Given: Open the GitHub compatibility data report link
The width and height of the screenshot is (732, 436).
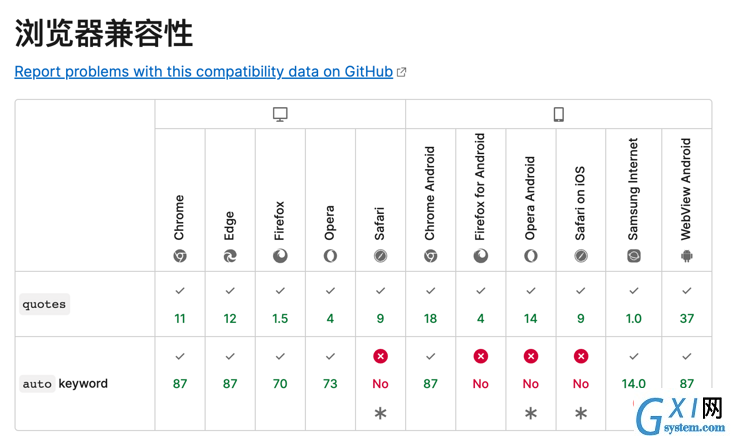Looking at the screenshot, I should (204, 72).
